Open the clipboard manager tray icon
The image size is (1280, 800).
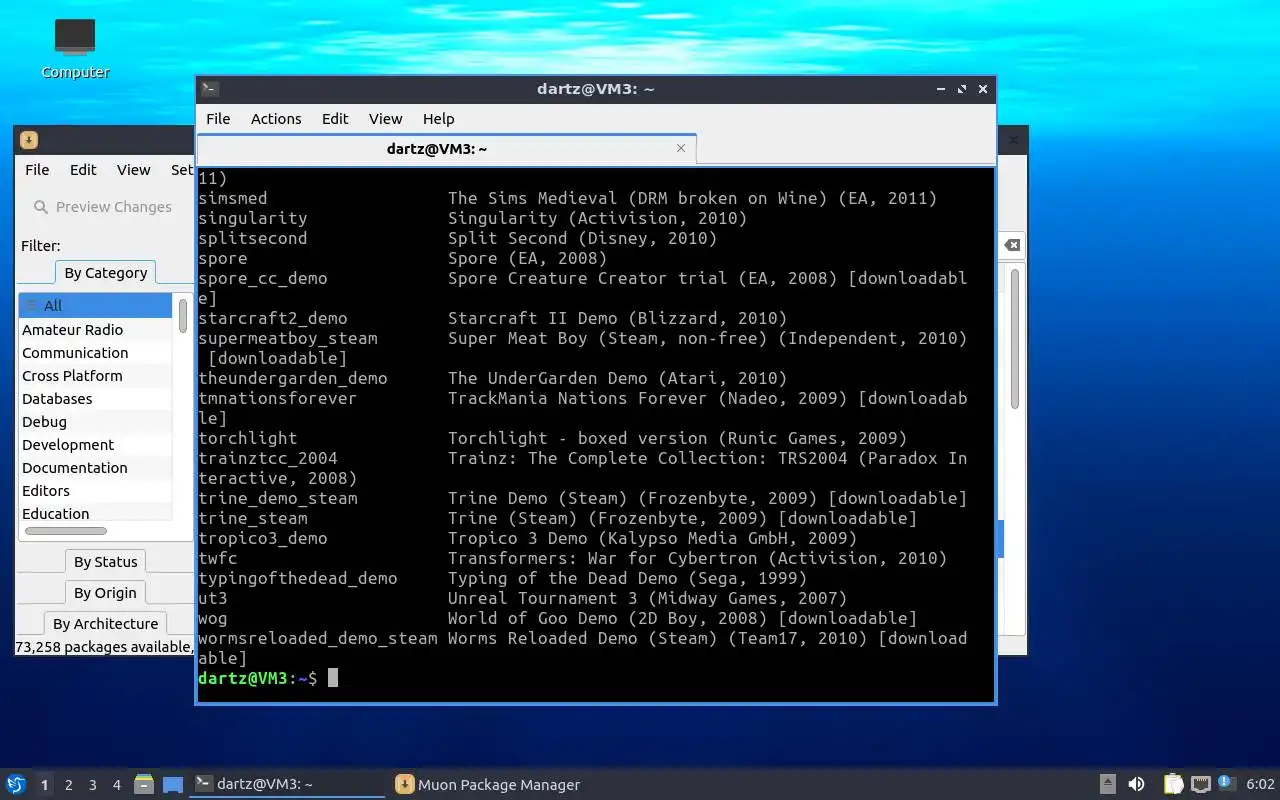[x=1173, y=784]
